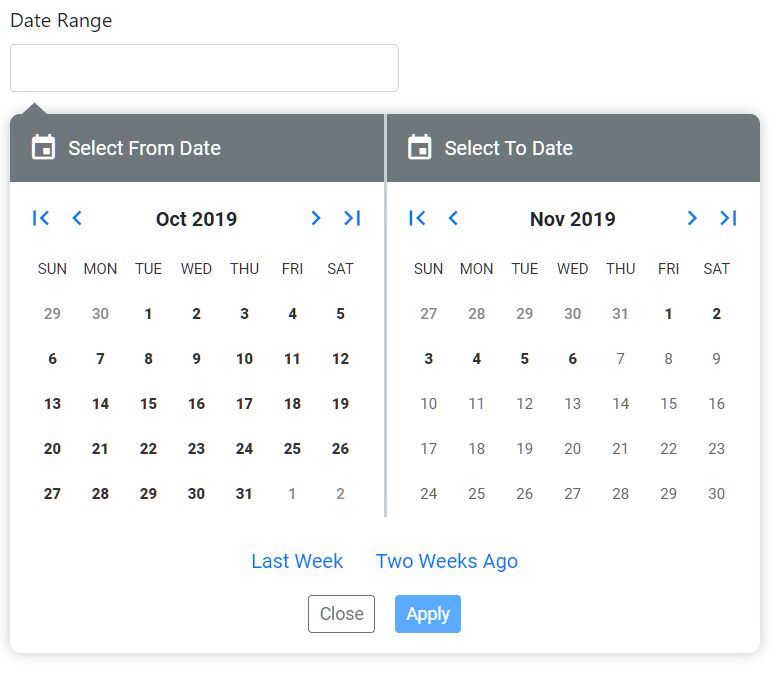This screenshot has width=777, height=677.
Task: Jump to last month in To calendar
Action: click(728, 218)
